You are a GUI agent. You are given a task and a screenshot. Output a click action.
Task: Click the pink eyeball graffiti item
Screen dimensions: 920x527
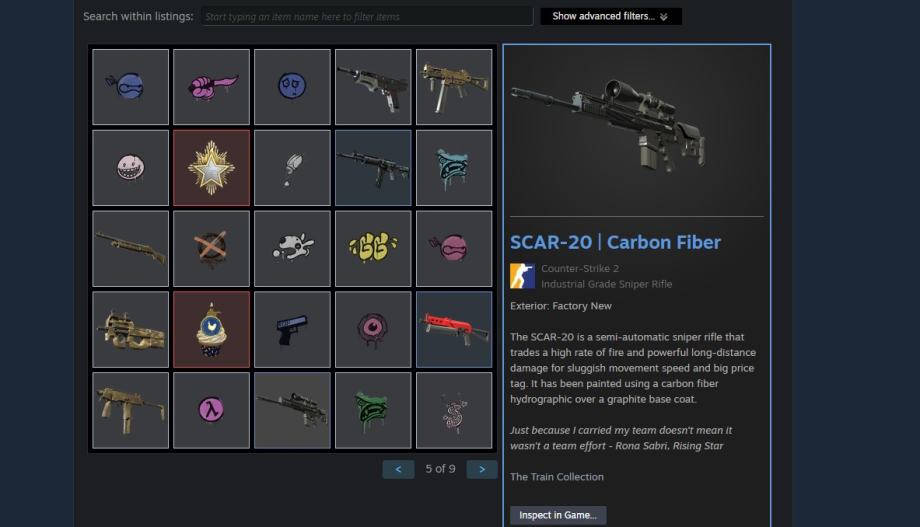coord(373,330)
